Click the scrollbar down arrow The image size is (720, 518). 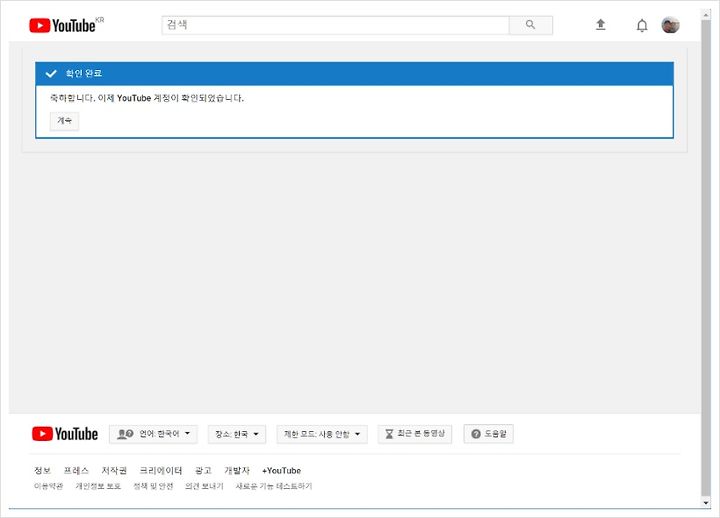point(706,503)
